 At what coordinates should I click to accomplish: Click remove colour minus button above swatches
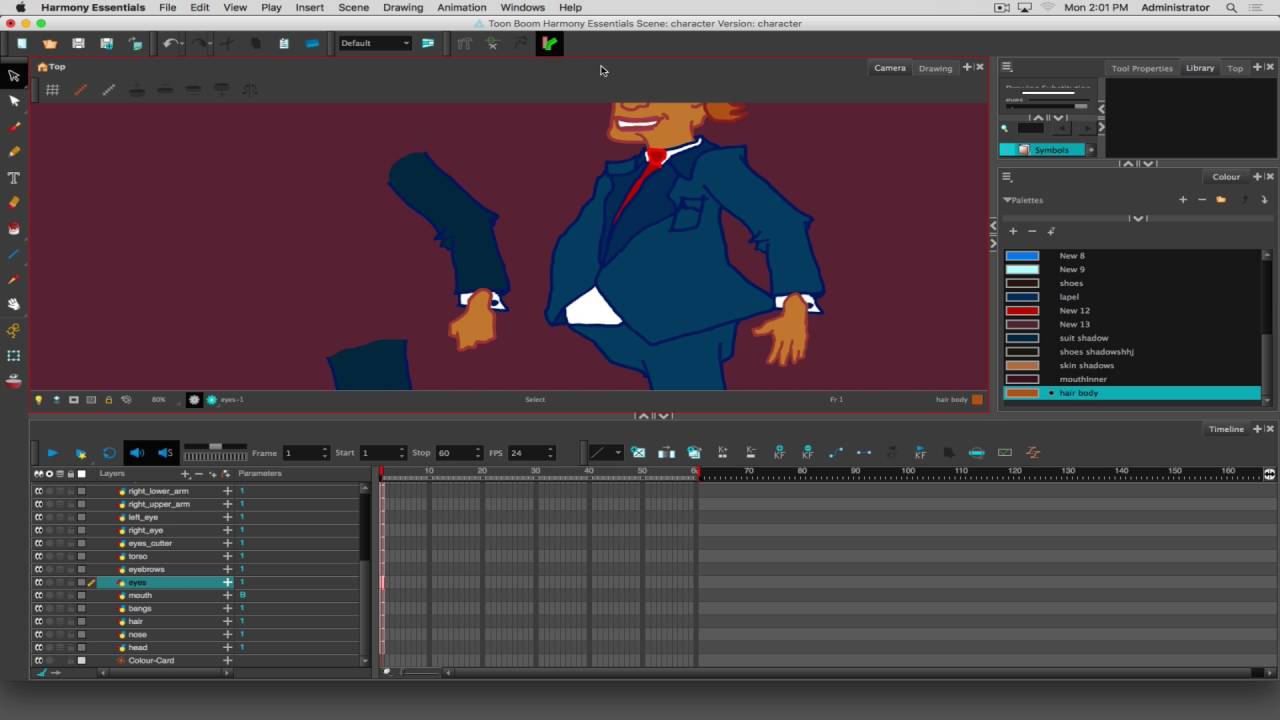tap(1032, 232)
